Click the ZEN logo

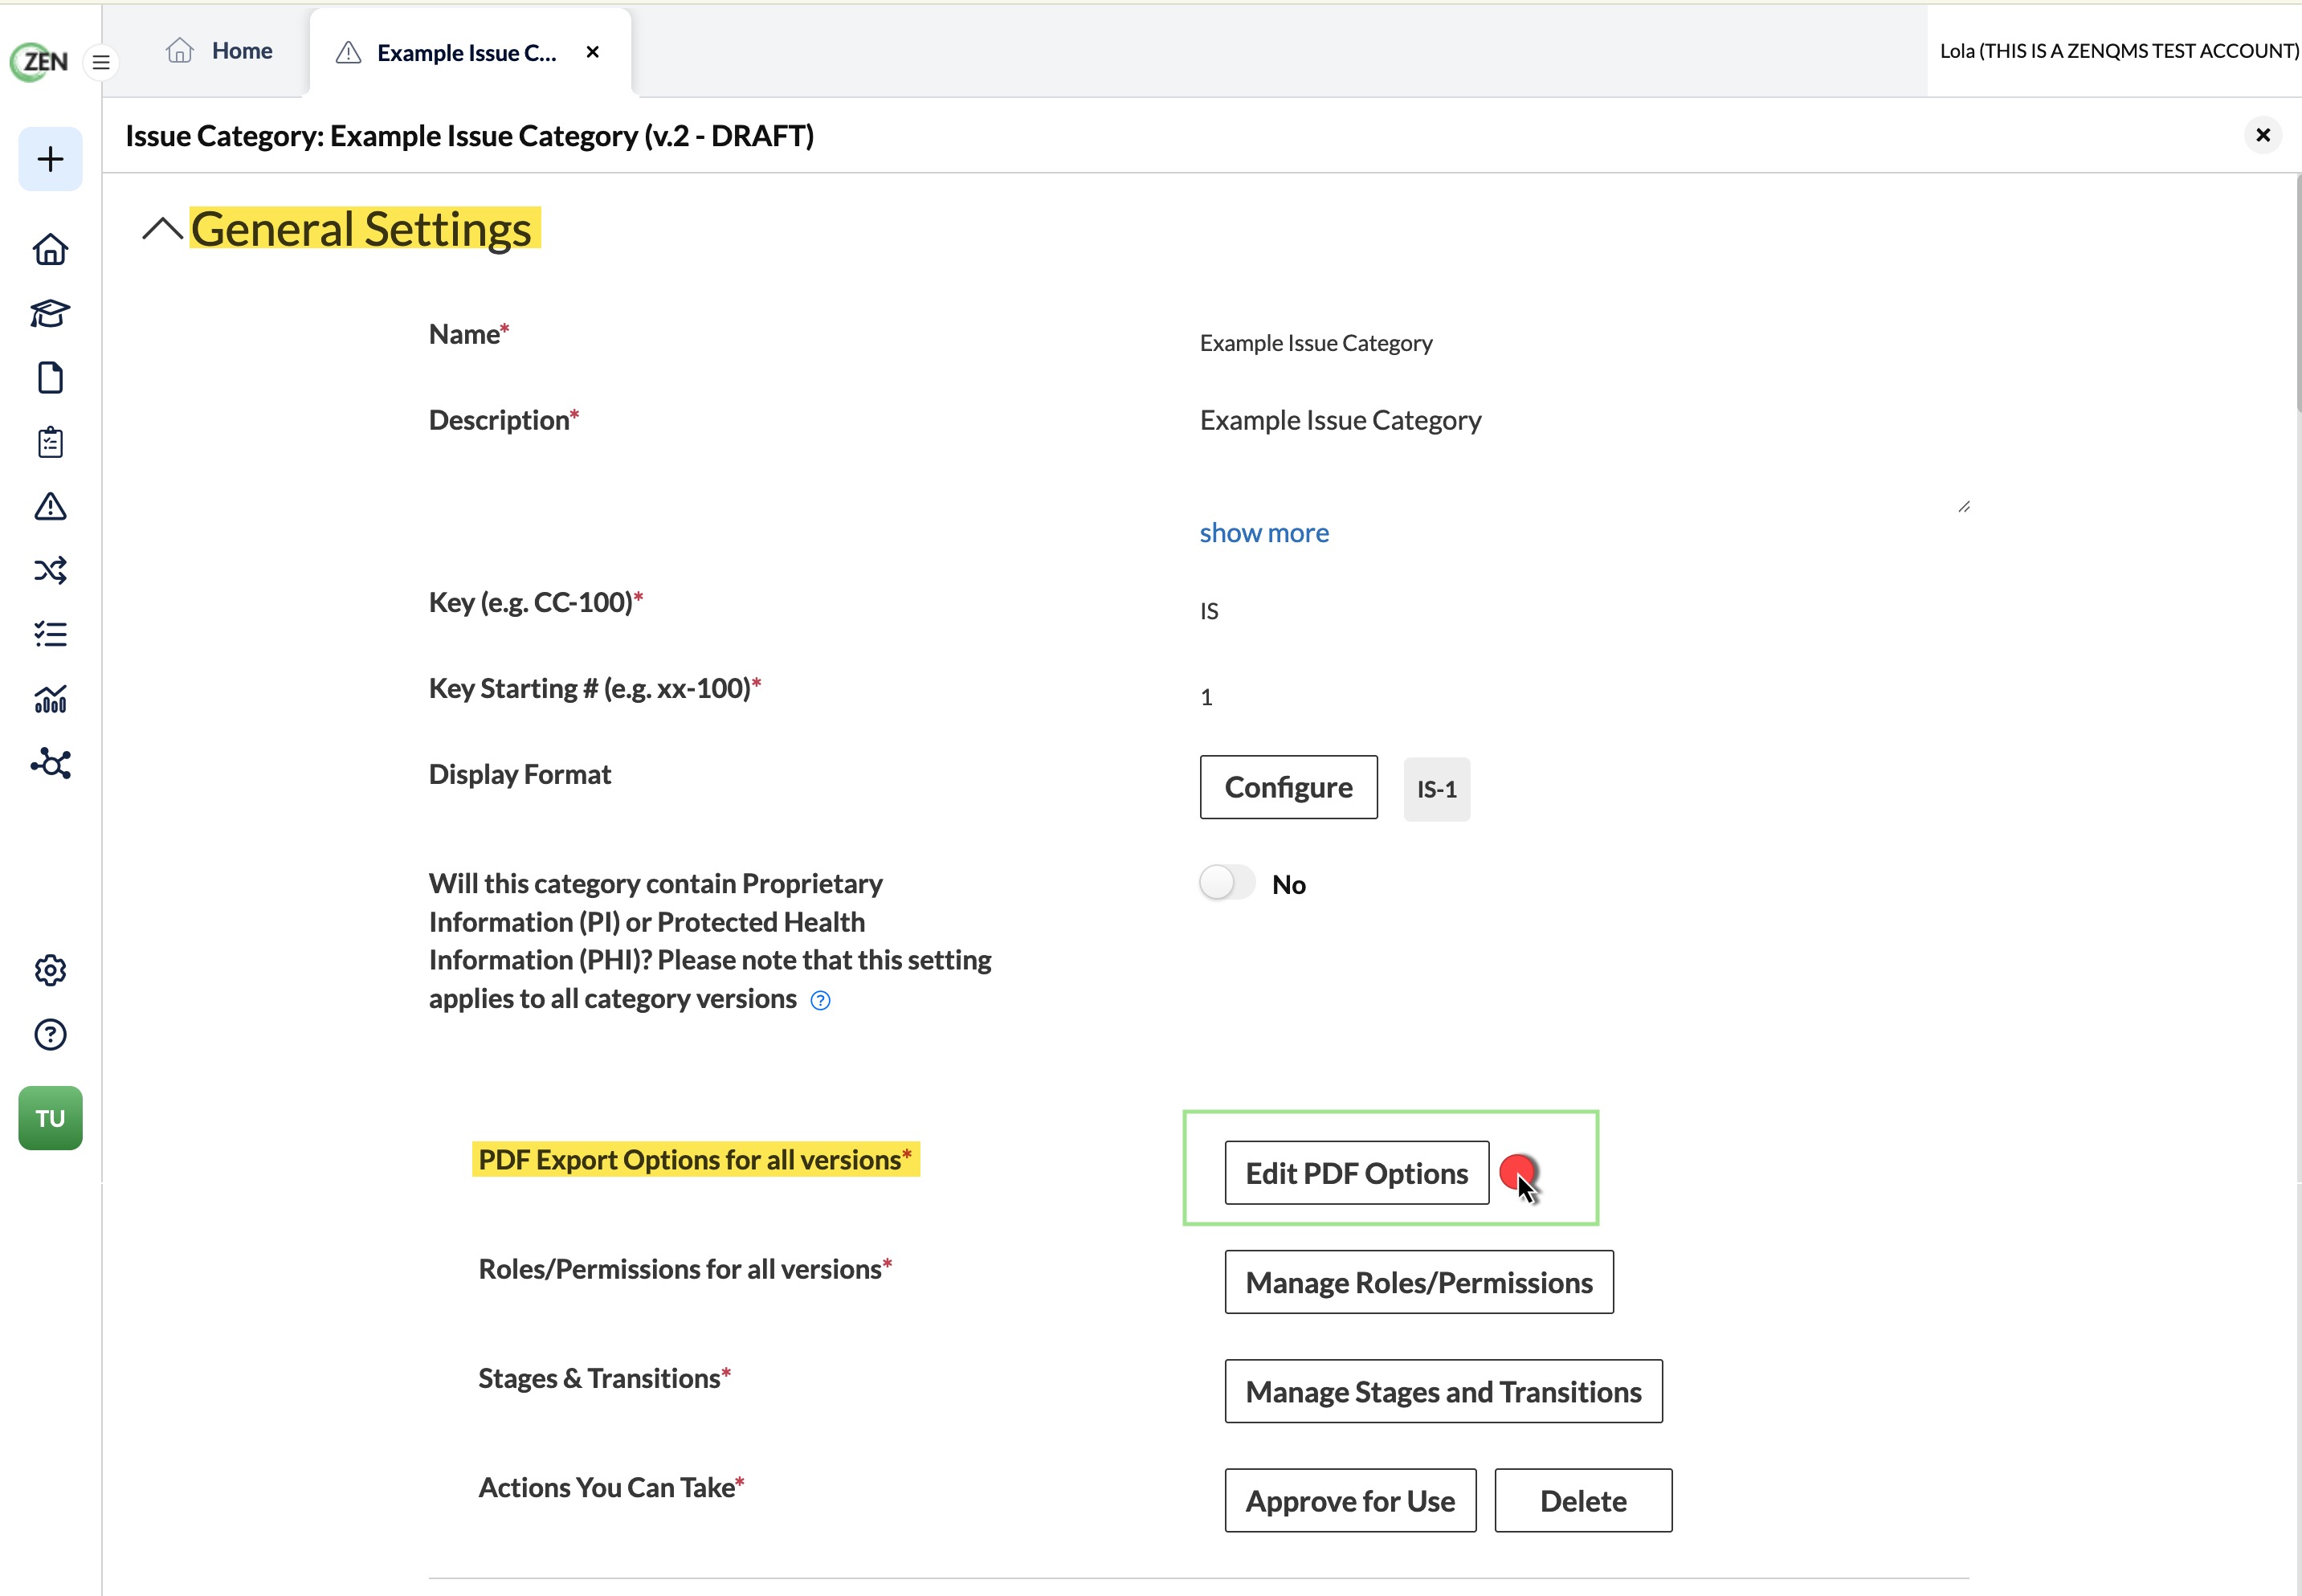[40, 61]
